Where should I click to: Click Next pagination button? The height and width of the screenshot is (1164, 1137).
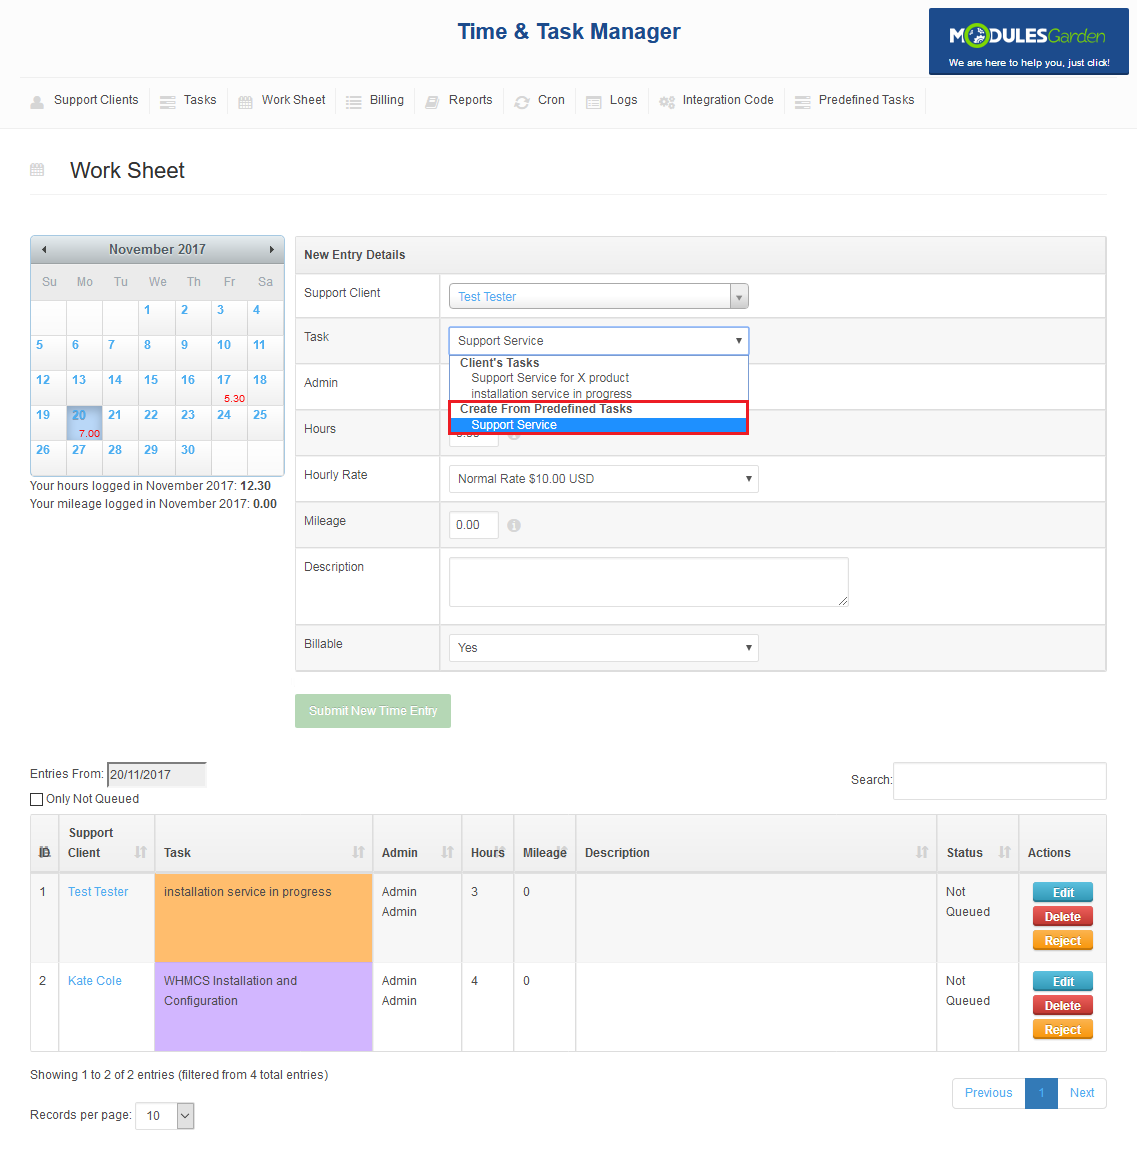1082,1093
